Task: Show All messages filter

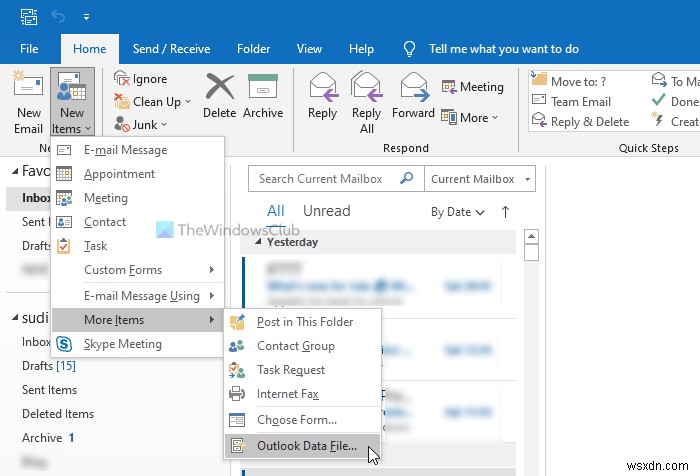Action: click(x=275, y=211)
